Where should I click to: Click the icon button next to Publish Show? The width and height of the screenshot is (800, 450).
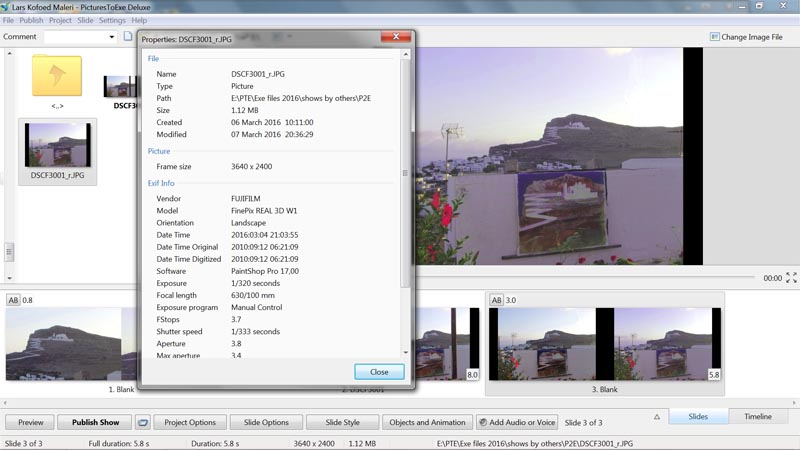(143, 422)
